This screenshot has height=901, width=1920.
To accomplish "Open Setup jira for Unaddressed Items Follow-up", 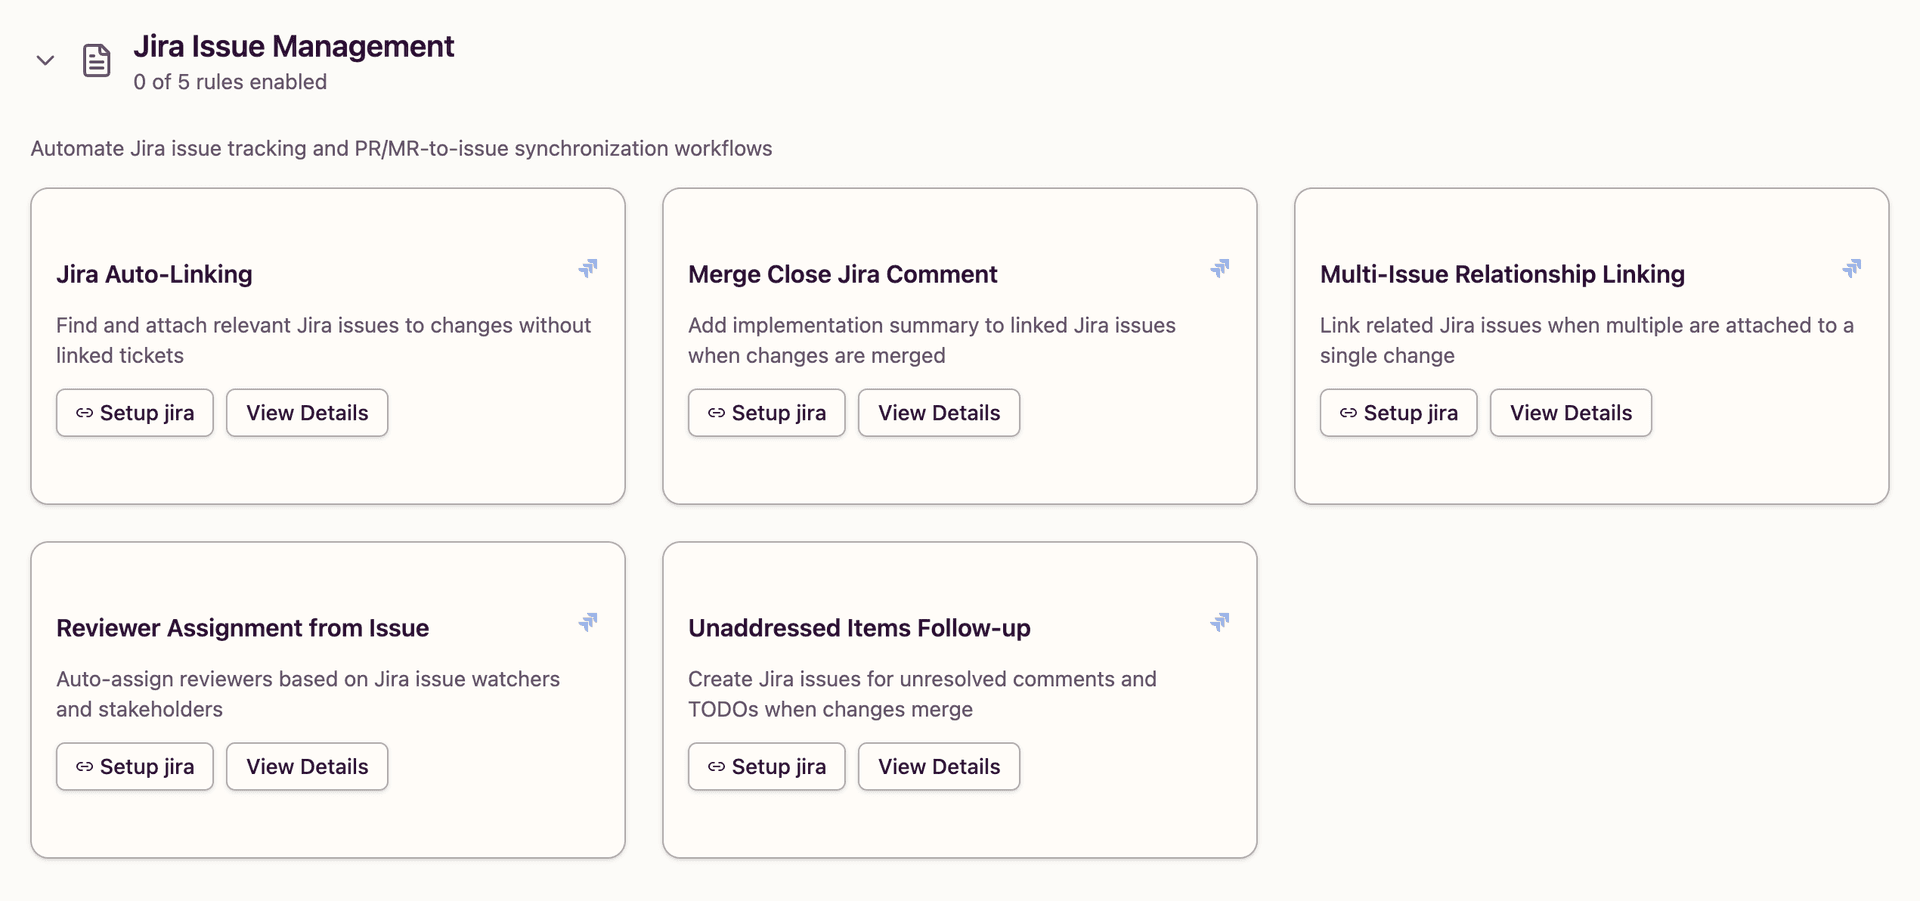I will (x=766, y=766).
